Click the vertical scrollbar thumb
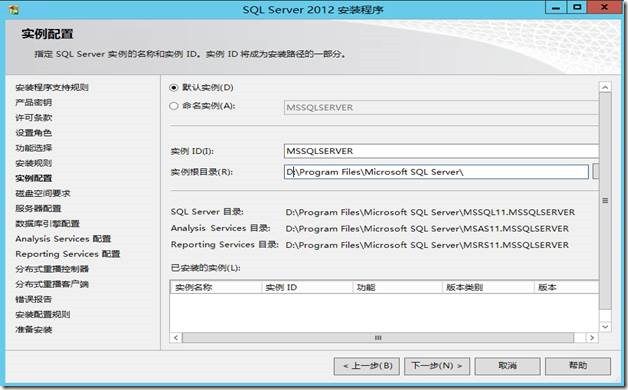628x390 pixels. click(x=605, y=201)
